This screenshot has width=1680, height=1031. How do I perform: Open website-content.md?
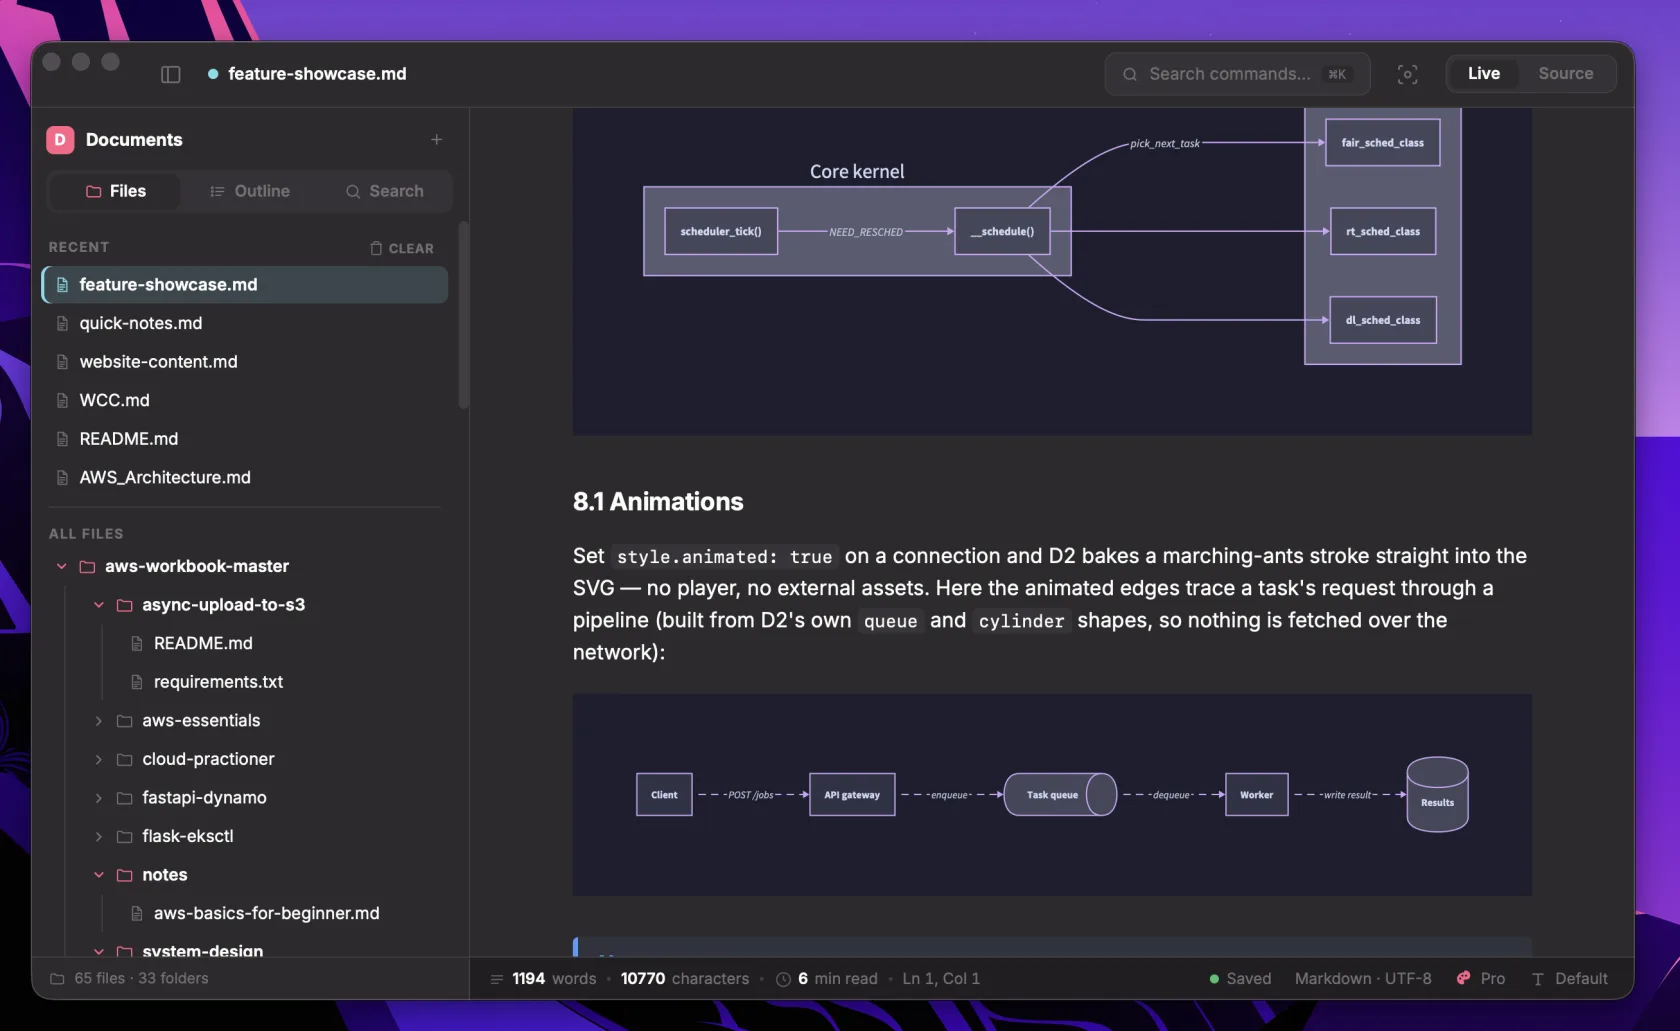pyautogui.click(x=245, y=362)
